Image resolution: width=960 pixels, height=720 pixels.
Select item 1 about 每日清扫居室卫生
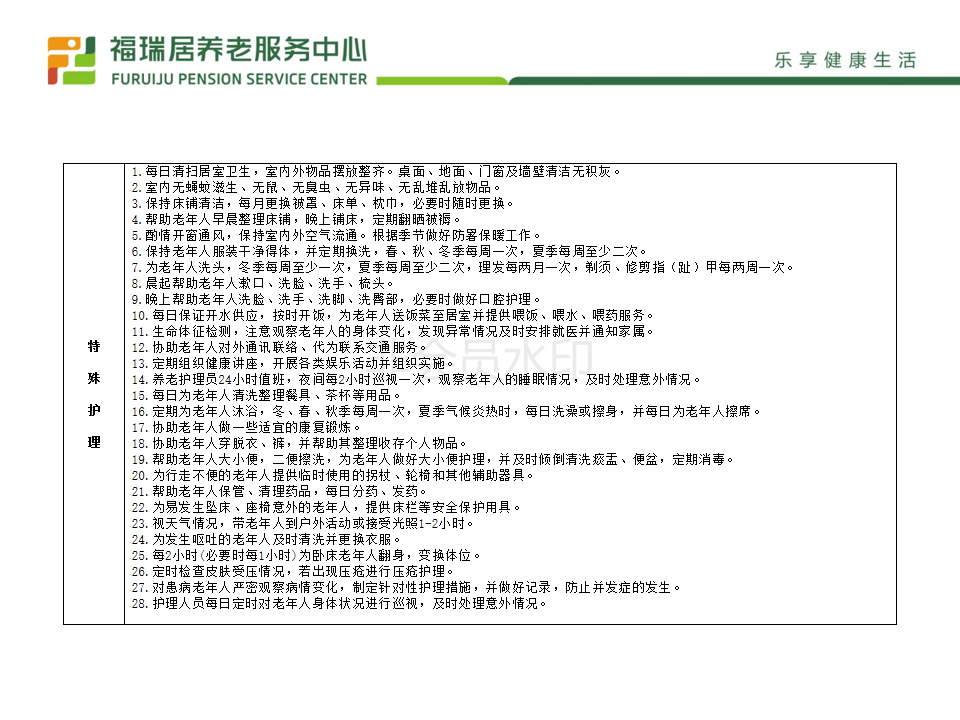[376, 171]
